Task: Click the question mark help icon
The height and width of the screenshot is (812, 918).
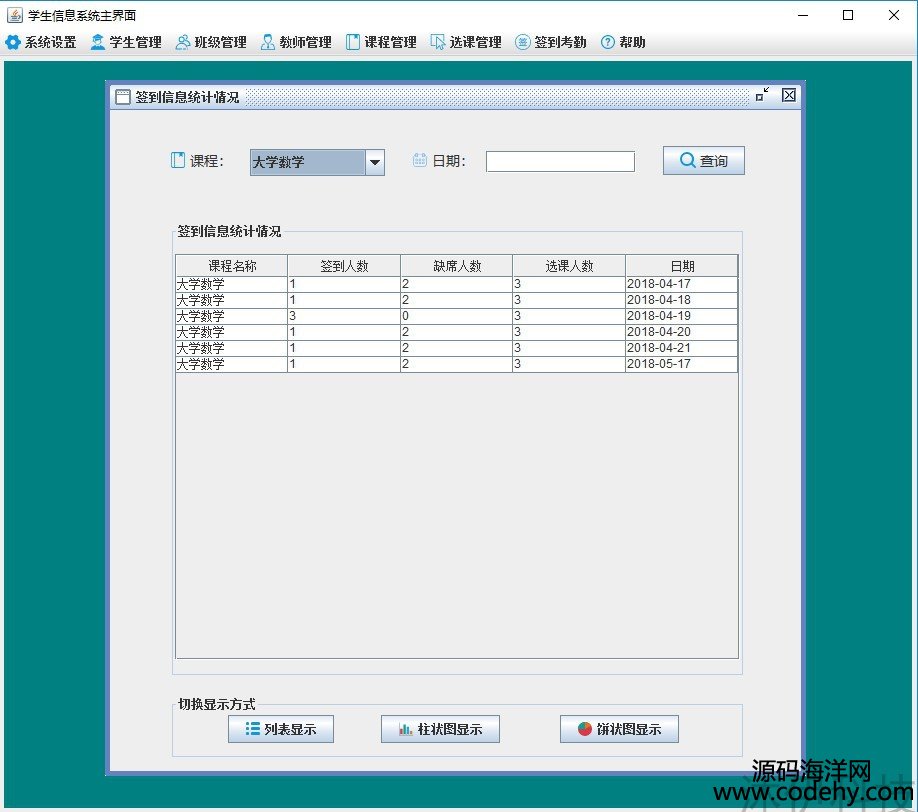Action: point(608,42)
